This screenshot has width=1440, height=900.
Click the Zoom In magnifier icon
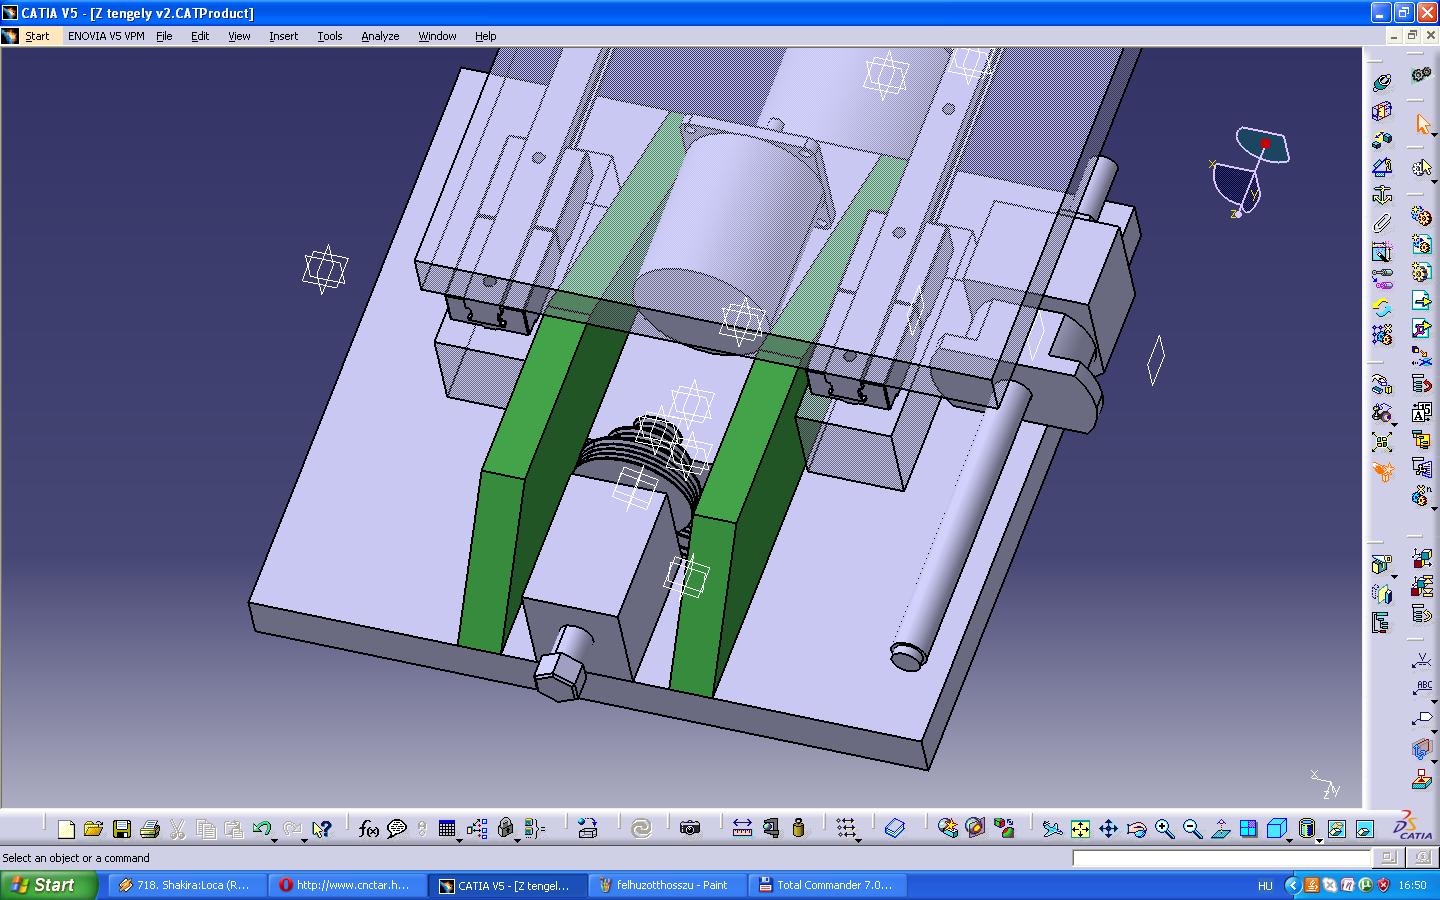coord(1164,829)
